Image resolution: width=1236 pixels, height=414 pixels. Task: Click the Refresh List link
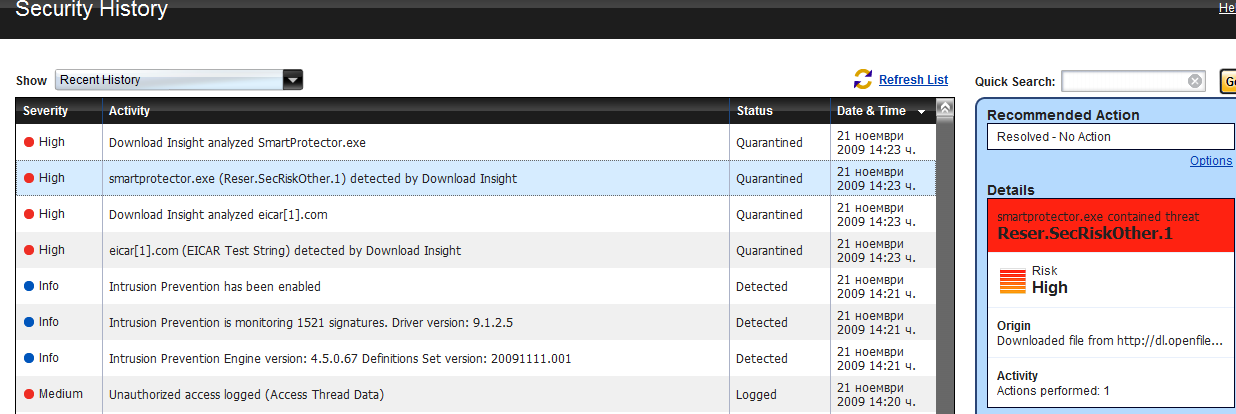[913, 80]
